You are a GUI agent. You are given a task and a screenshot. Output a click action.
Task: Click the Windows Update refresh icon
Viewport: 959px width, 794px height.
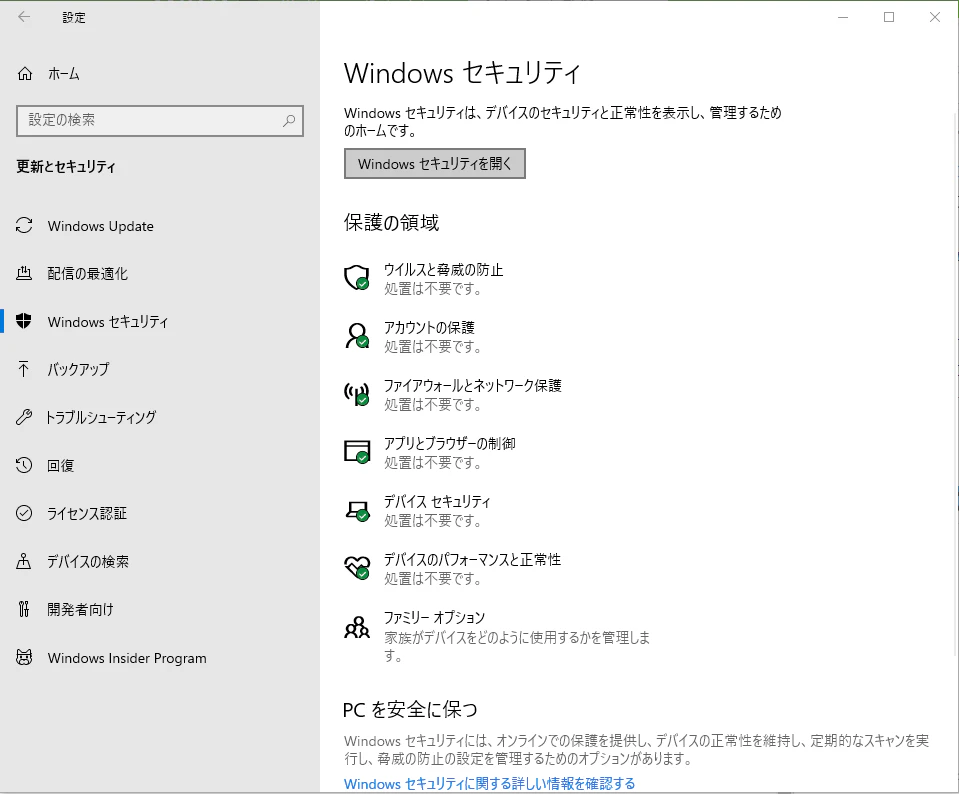coord(24,226)
